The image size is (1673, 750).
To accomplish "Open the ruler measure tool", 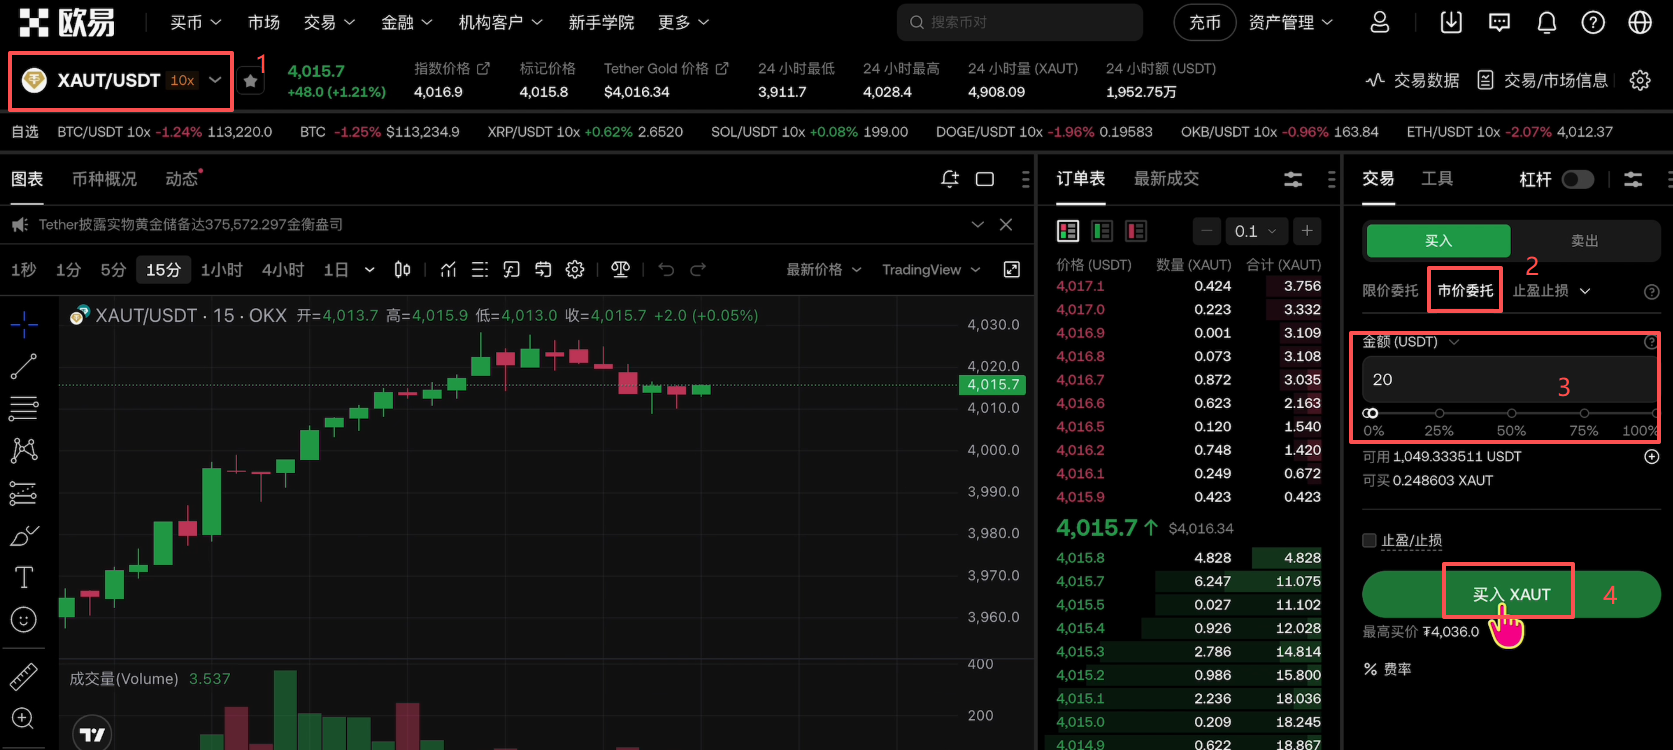I will click(24, 677).
